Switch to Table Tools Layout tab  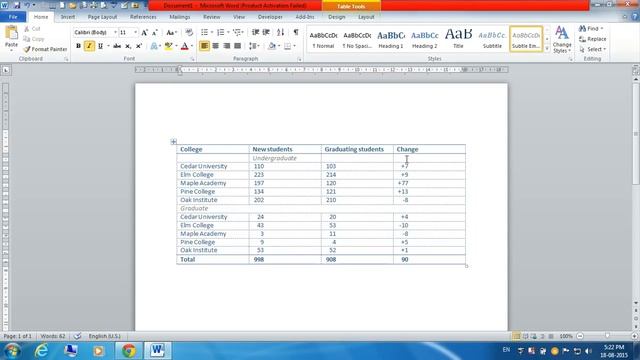(x=366, y=17)
